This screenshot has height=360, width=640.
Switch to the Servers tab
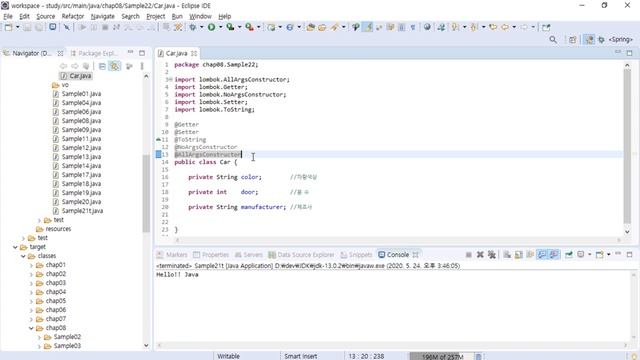[x=249, y=255]
